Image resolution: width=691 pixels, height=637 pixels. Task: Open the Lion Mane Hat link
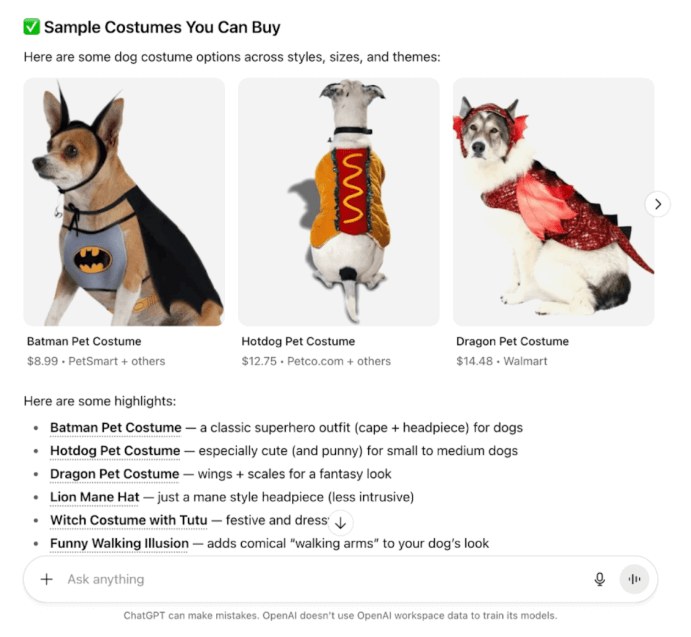click(x=95, y=497)
